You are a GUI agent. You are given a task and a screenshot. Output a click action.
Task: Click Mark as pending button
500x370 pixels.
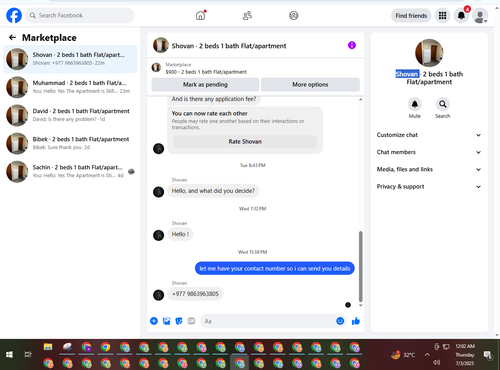[x=205, y=85]
